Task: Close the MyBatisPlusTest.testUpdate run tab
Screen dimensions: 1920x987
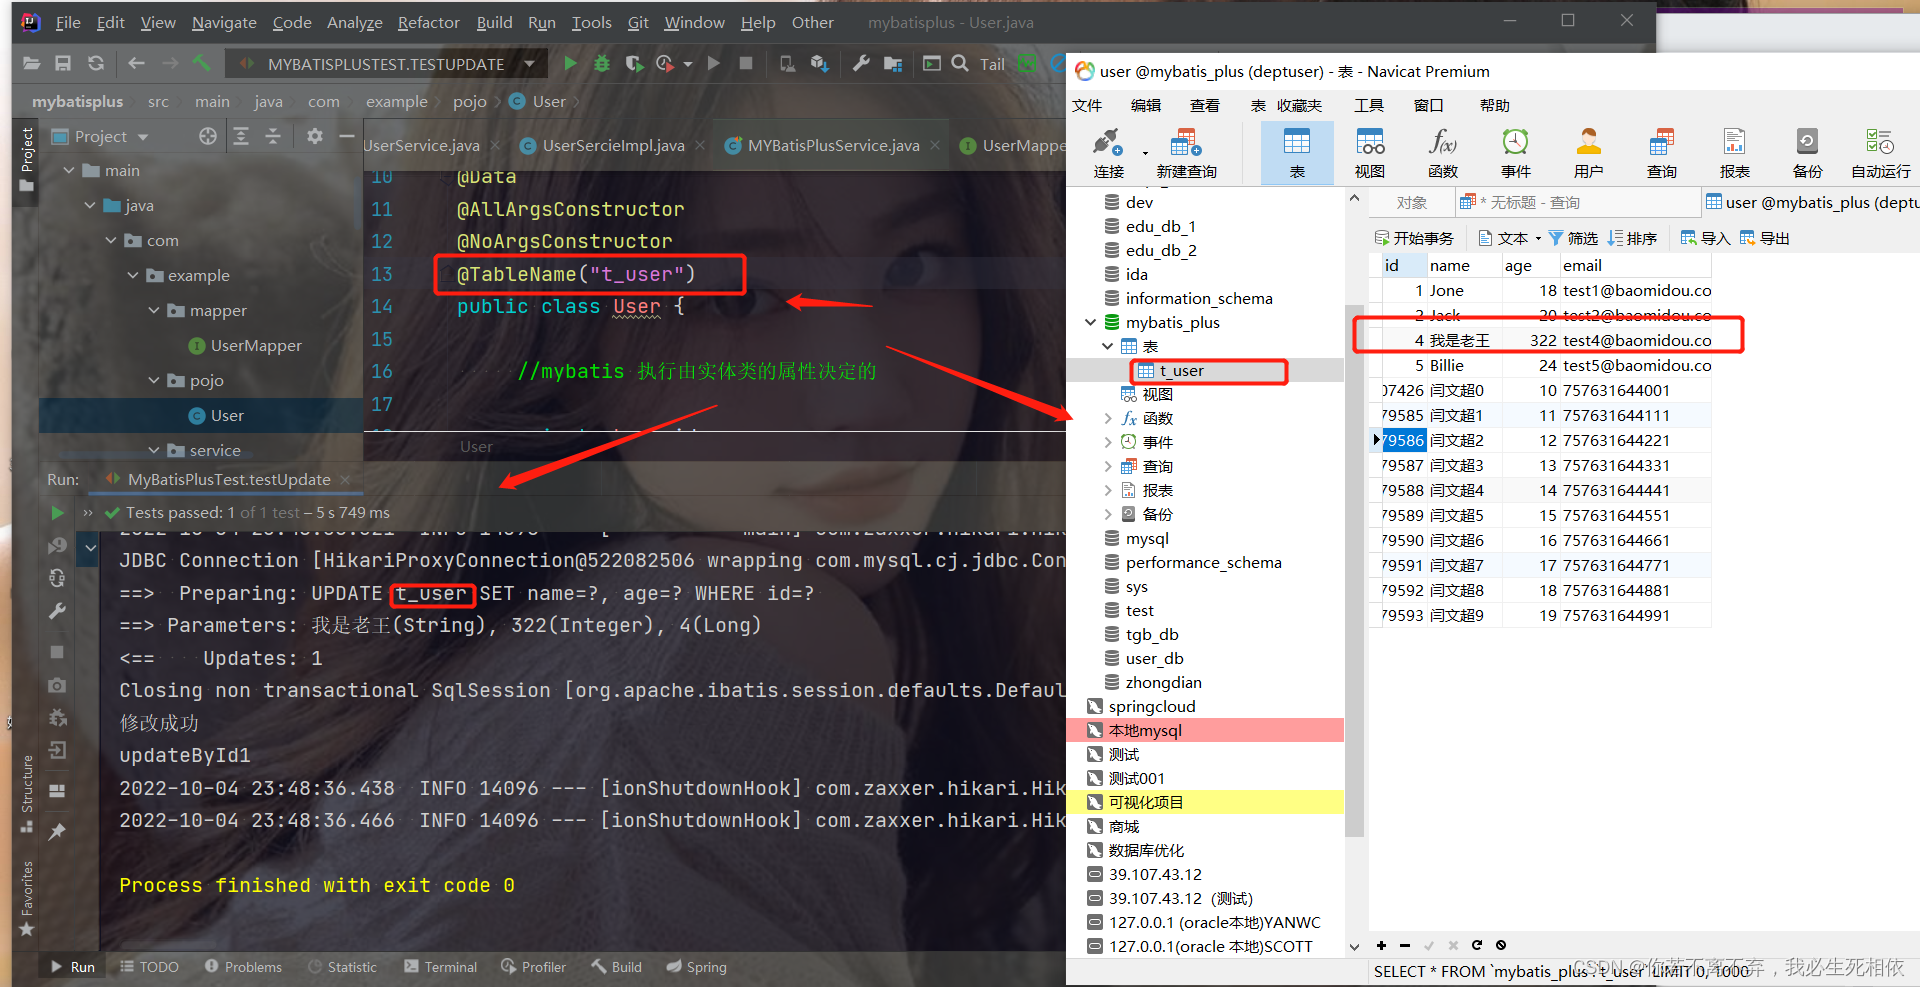Action: tap(345, 480)
